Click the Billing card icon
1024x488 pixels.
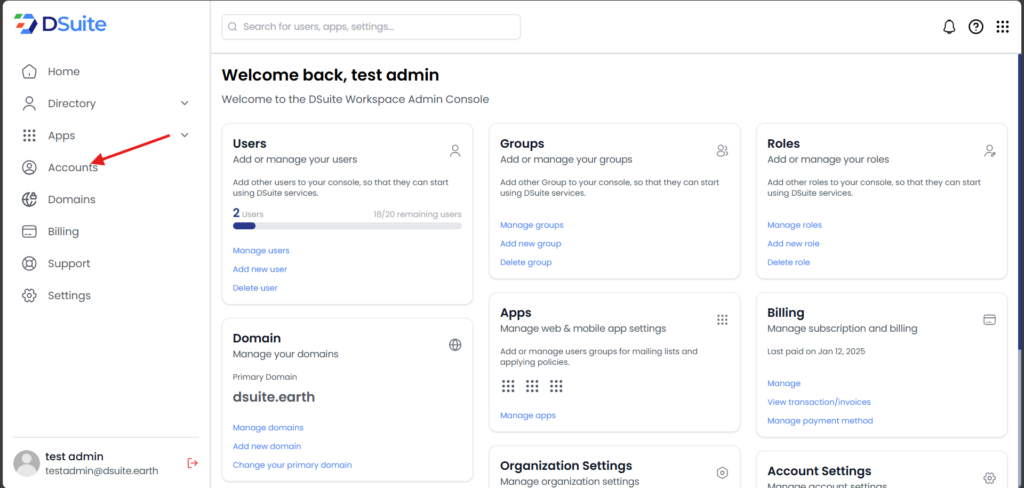(x=989, y=320)
